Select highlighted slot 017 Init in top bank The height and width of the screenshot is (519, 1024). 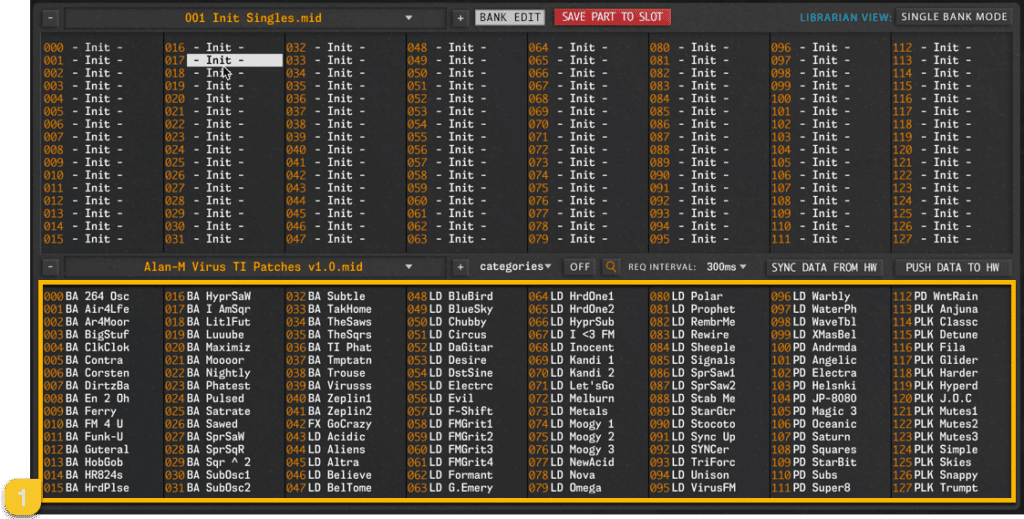224,60
